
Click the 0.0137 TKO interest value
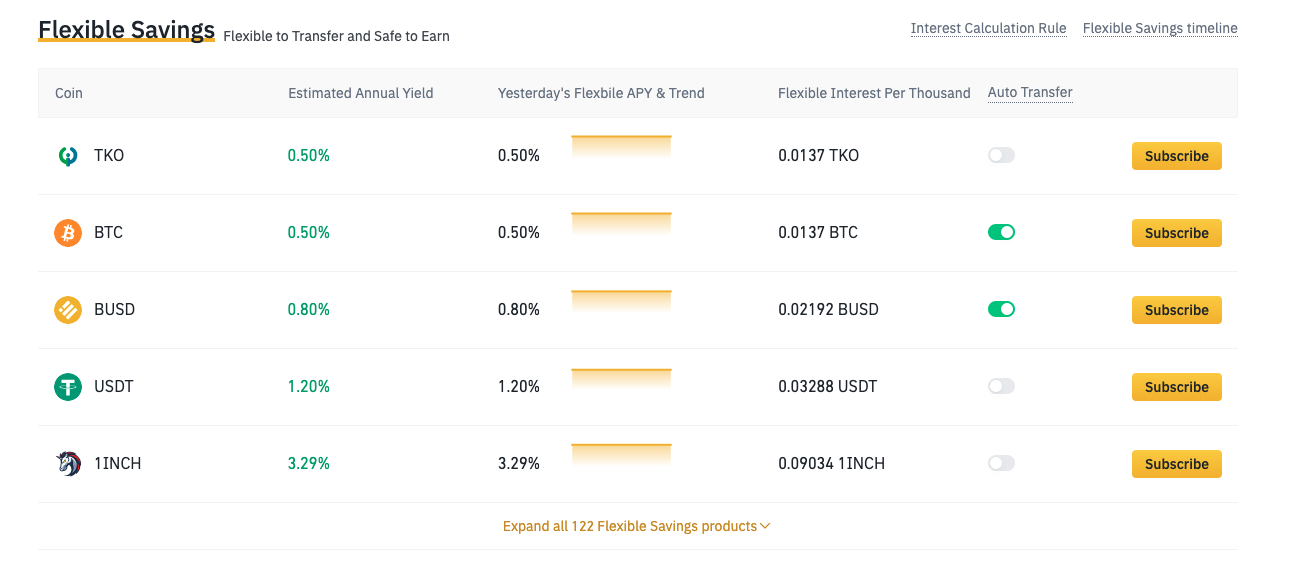818,156
